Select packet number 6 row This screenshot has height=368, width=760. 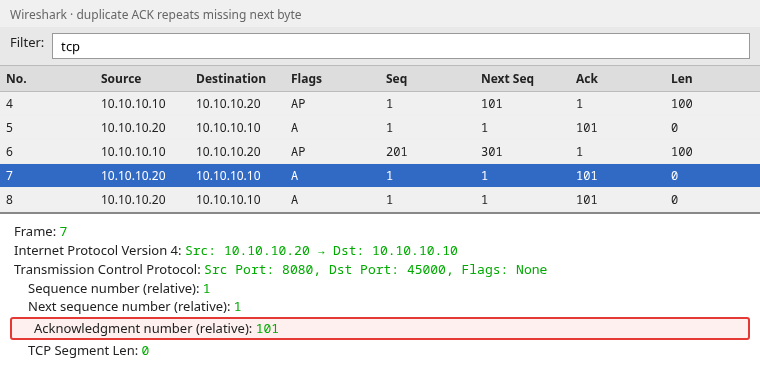[x=380, y=152]
